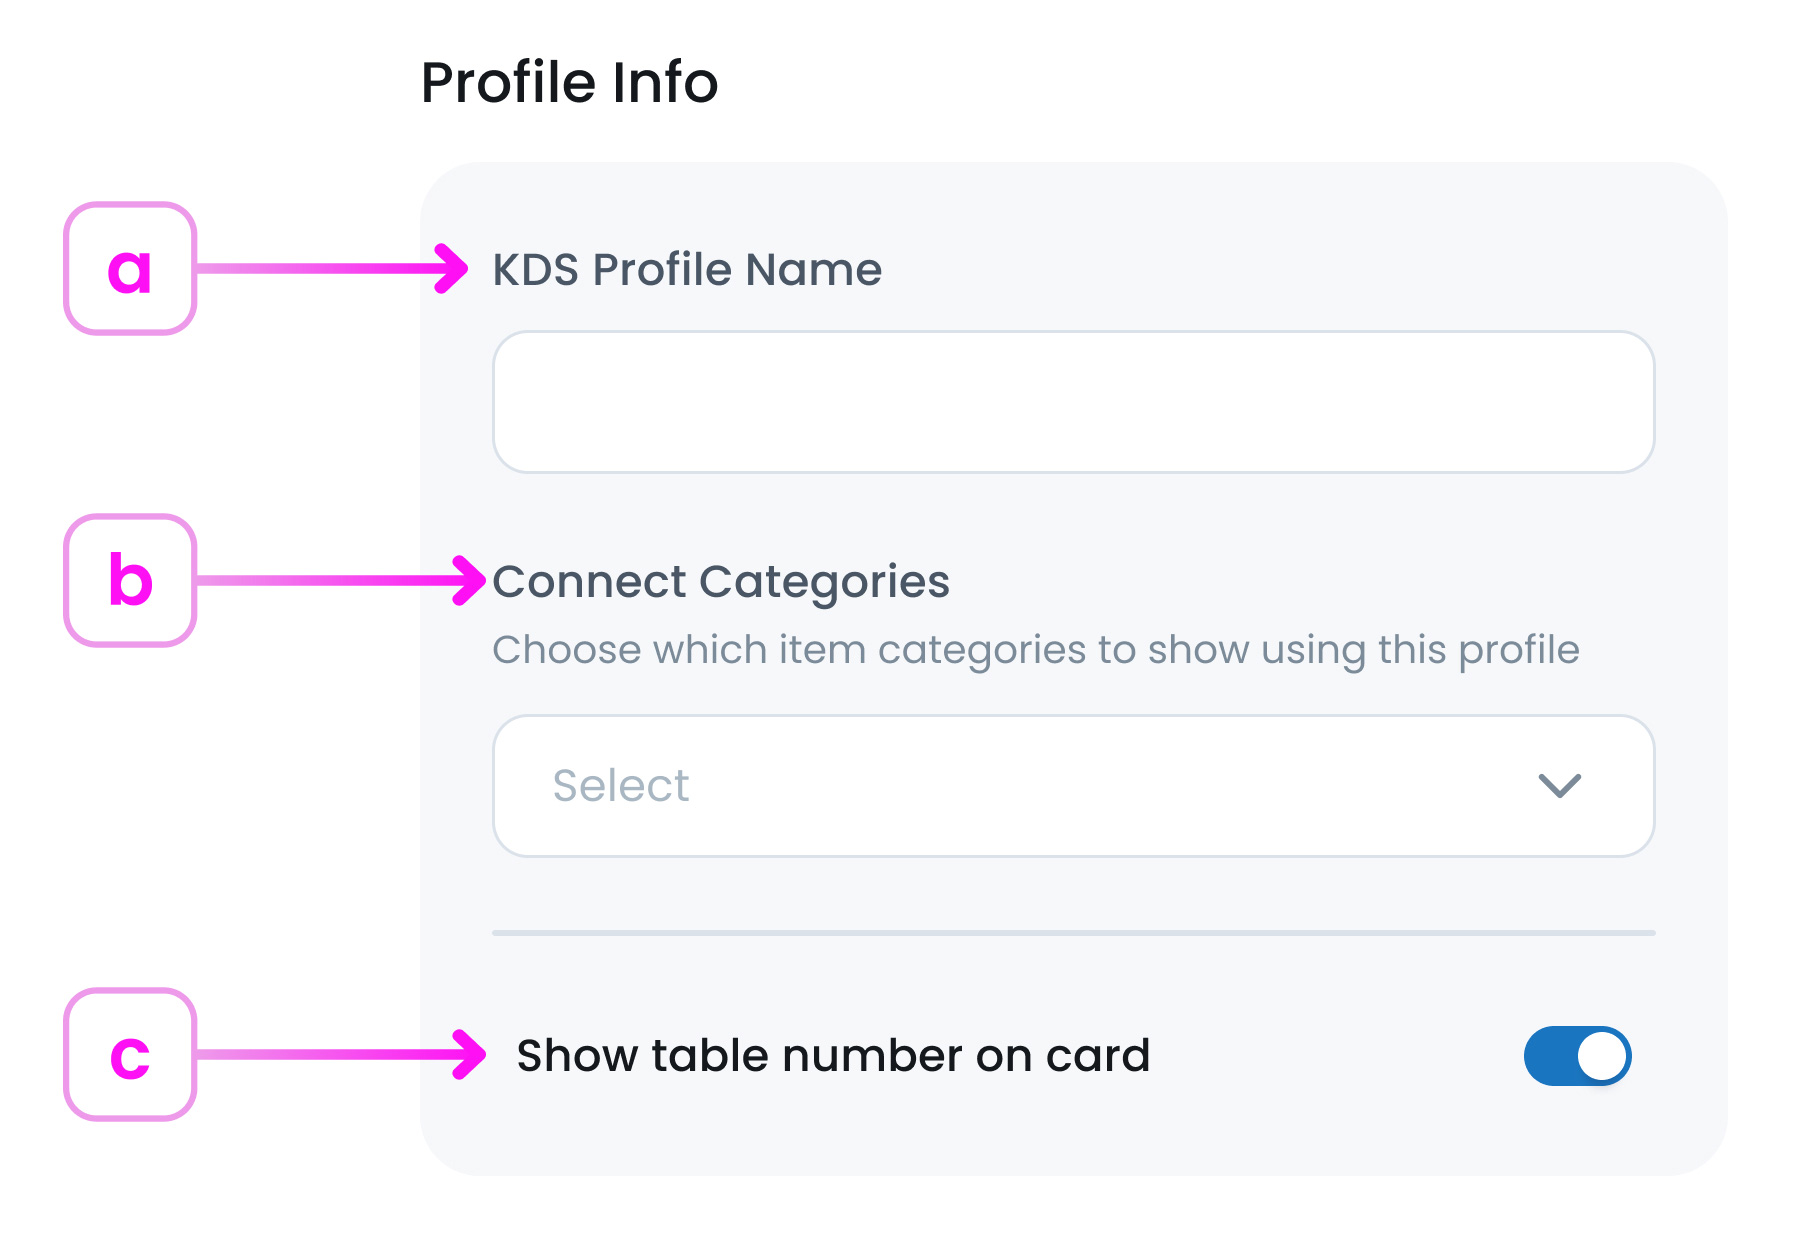This screenshot has height=1242, width=1806.
Task: Click the Show table number on card text
Action: point(834,1055)
